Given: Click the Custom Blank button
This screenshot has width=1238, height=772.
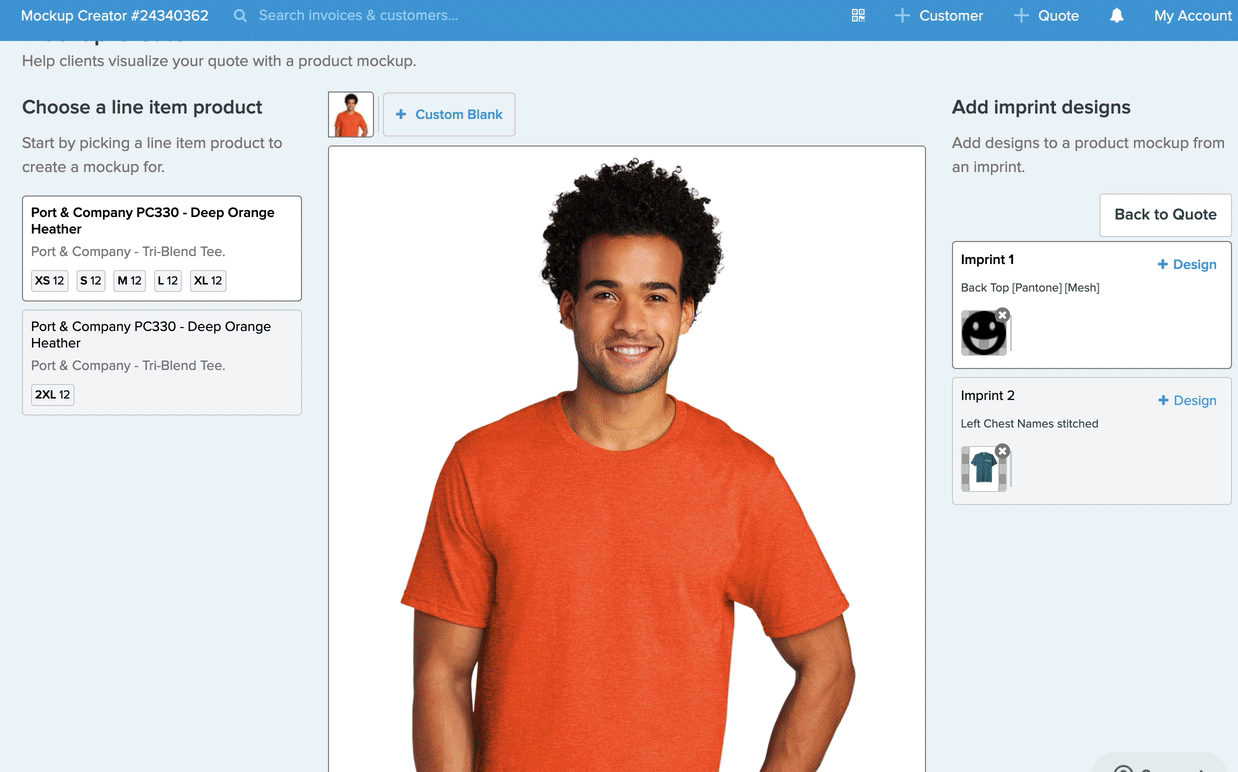Looking at the screenshot, I should tap(449, 115).
